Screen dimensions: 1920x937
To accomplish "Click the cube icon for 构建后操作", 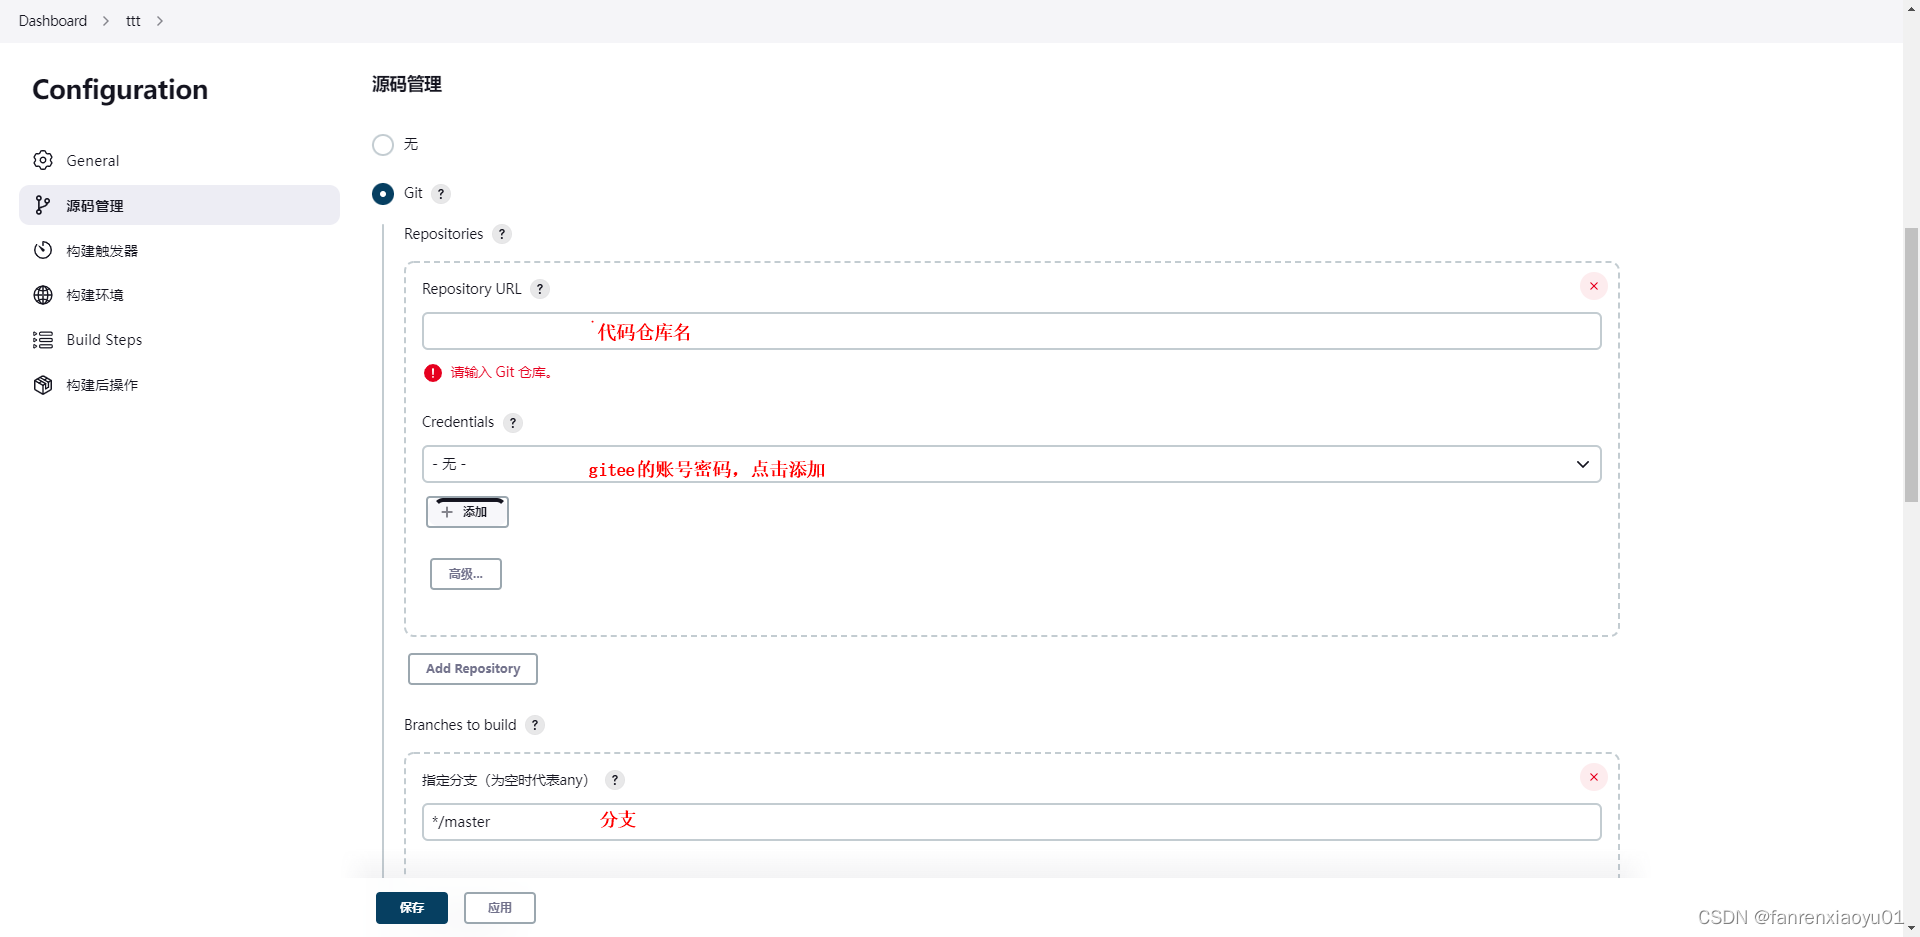I will tap(43, 385).
